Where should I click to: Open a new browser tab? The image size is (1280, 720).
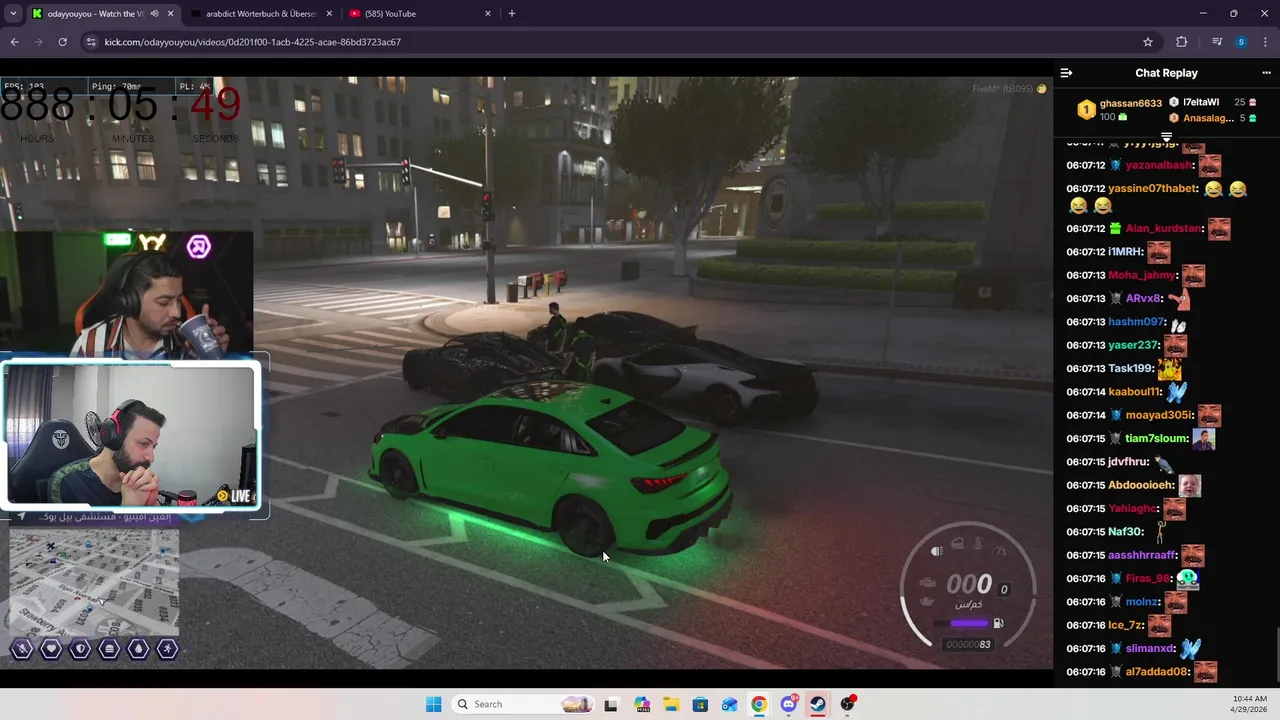point(511,13)
